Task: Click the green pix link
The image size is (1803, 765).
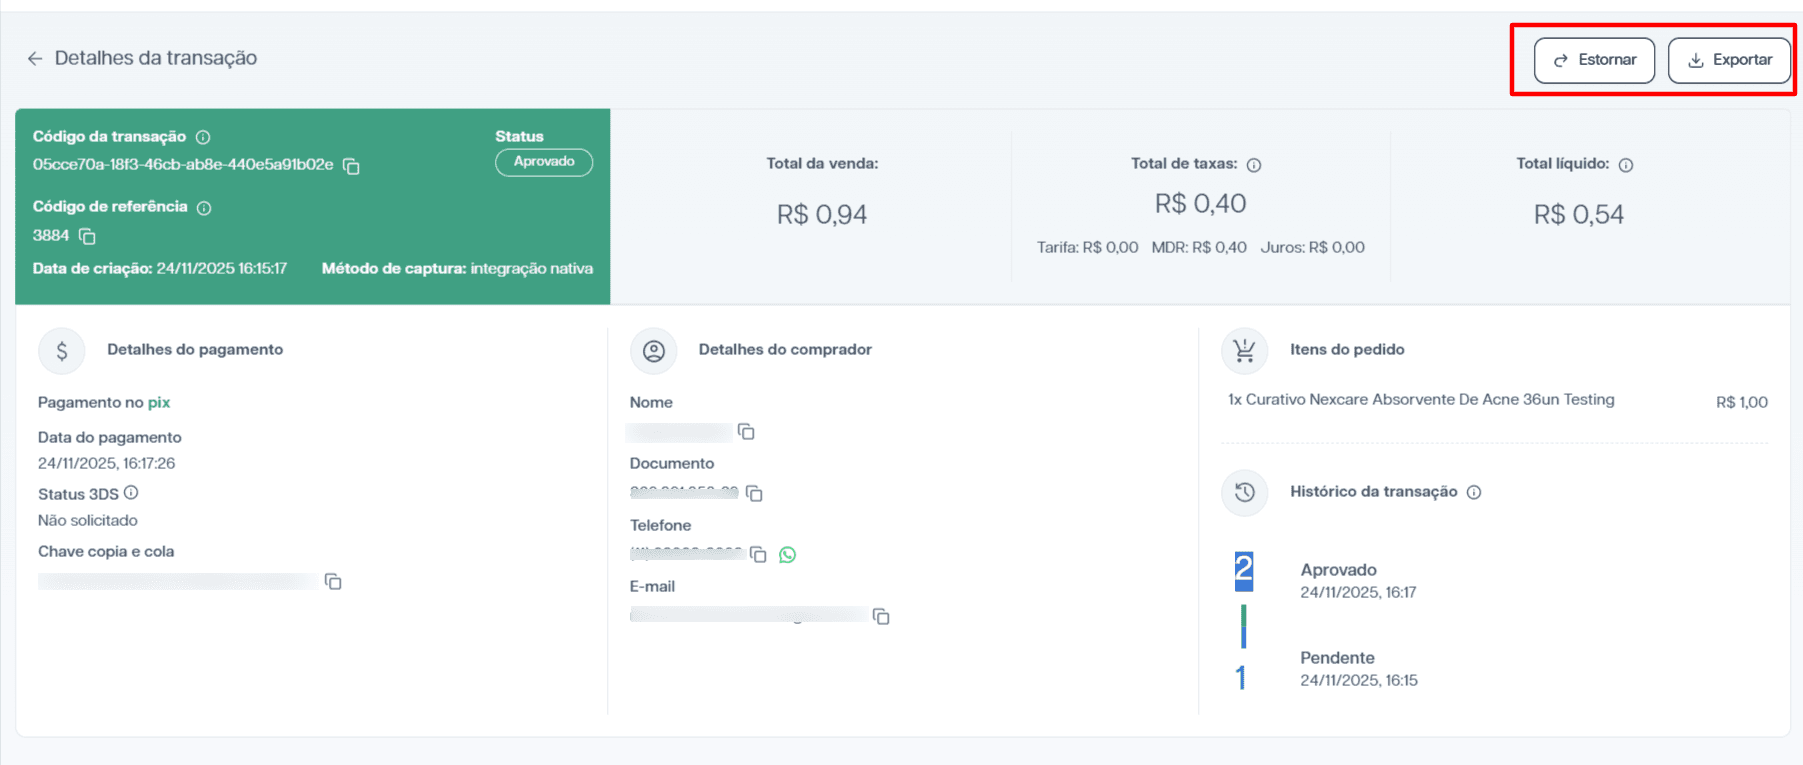Action: [x=159, y=402]
